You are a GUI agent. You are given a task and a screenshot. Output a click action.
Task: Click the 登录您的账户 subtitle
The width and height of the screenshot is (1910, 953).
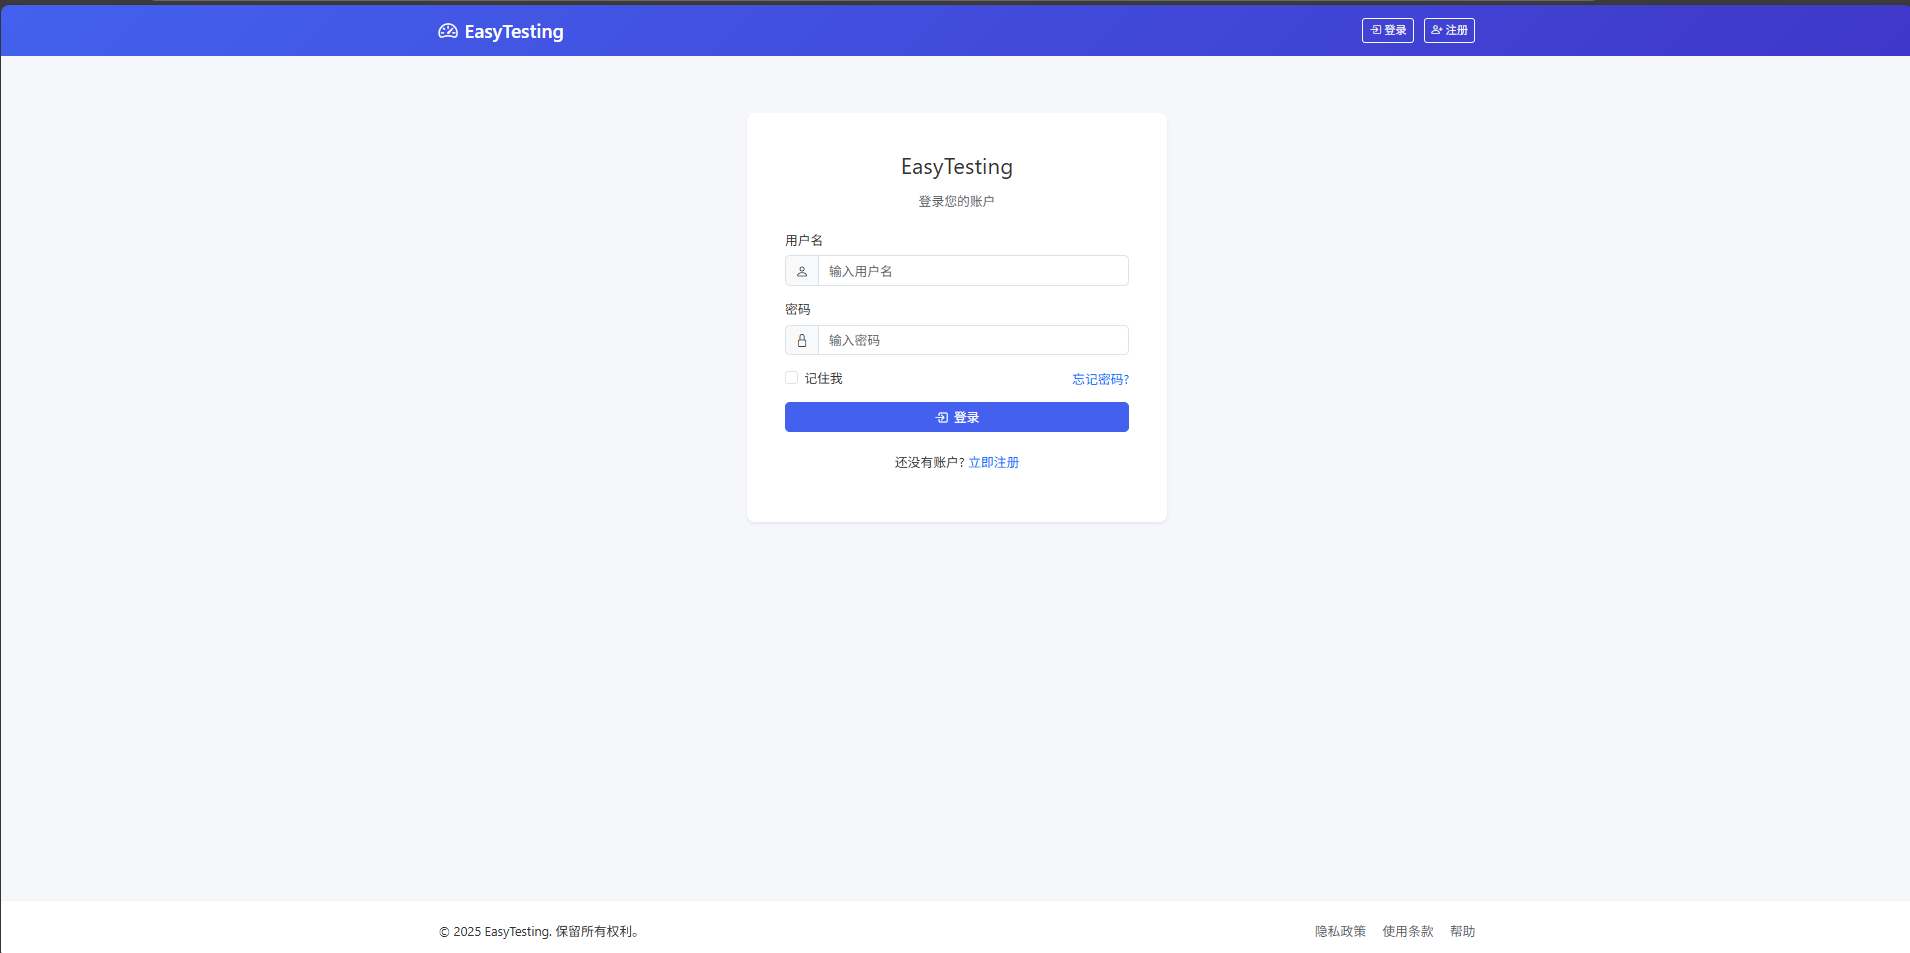[957, 201]
